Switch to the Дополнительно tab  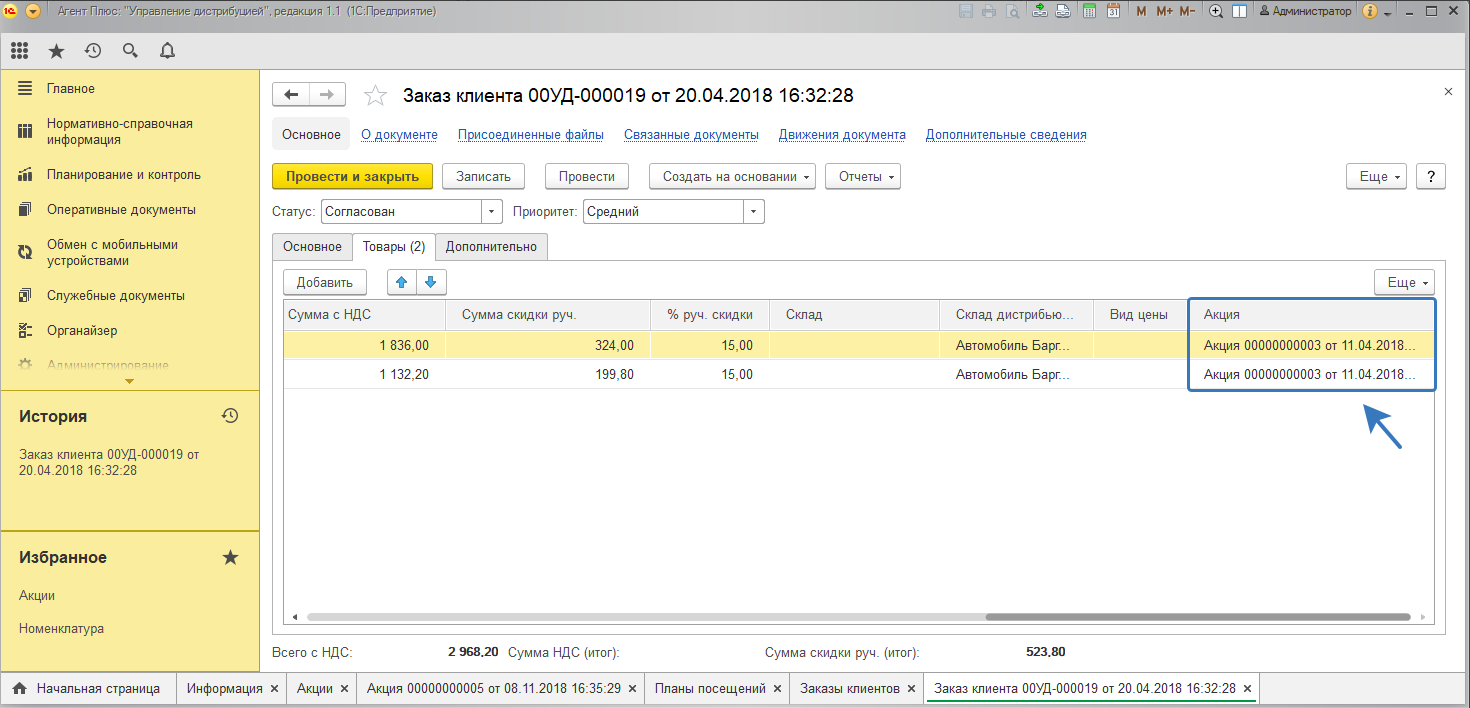(491, 247)
